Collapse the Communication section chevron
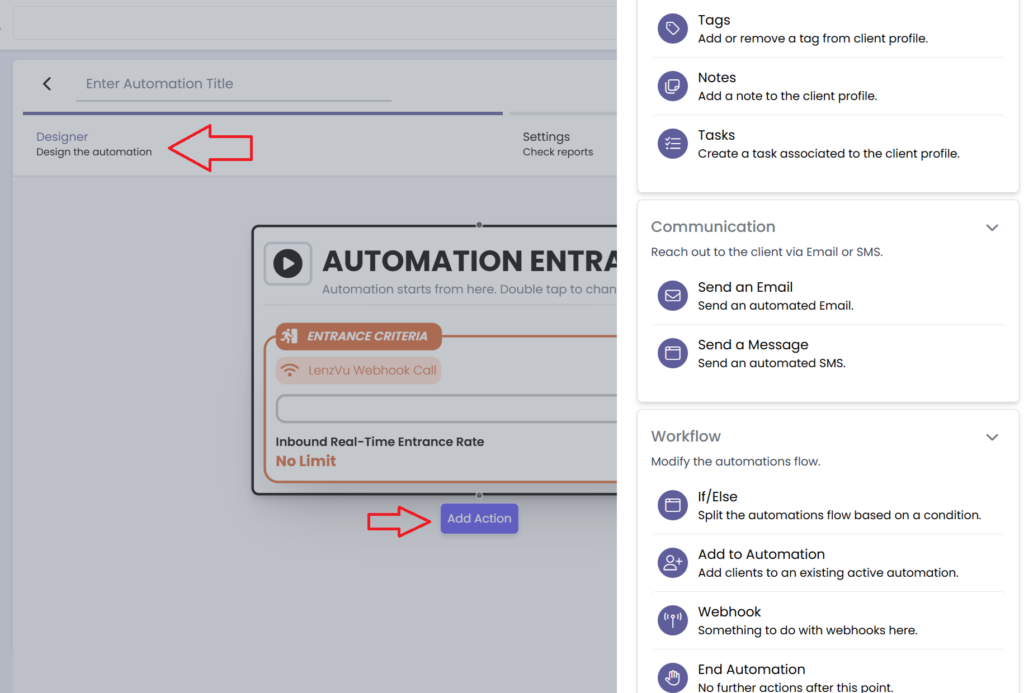Image resolution: width=1024 pixels, height=693 pixels. coord(992,228)
